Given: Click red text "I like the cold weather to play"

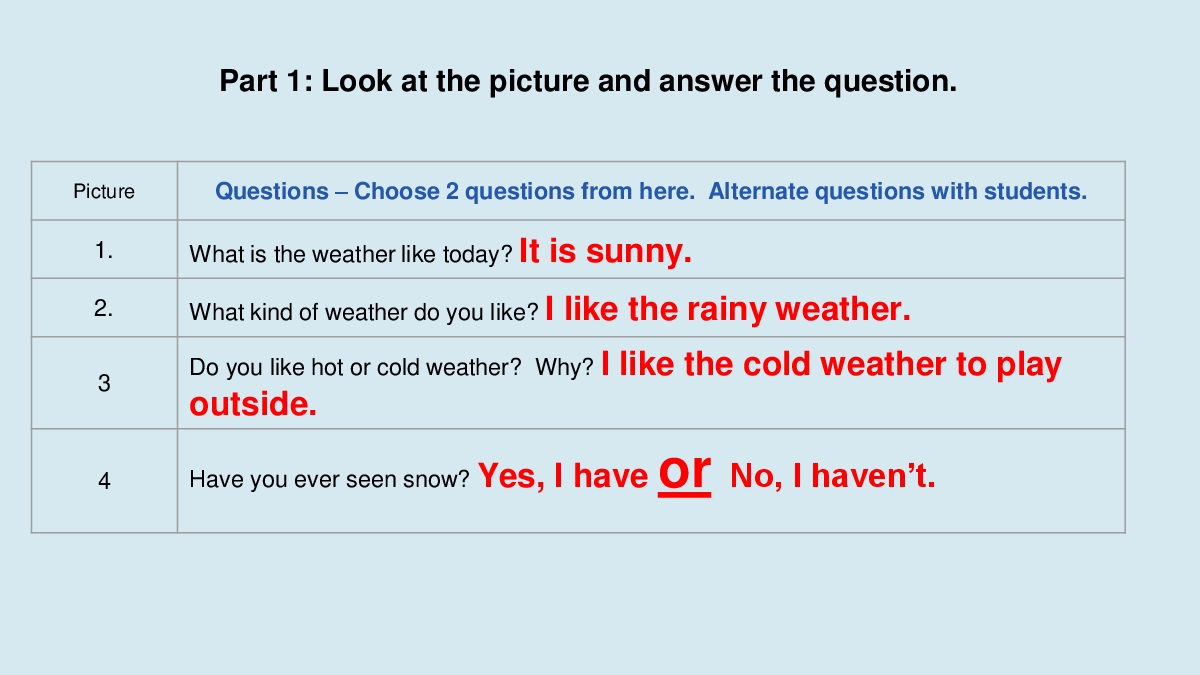Looking at the screenshot, I should [831, 365].
